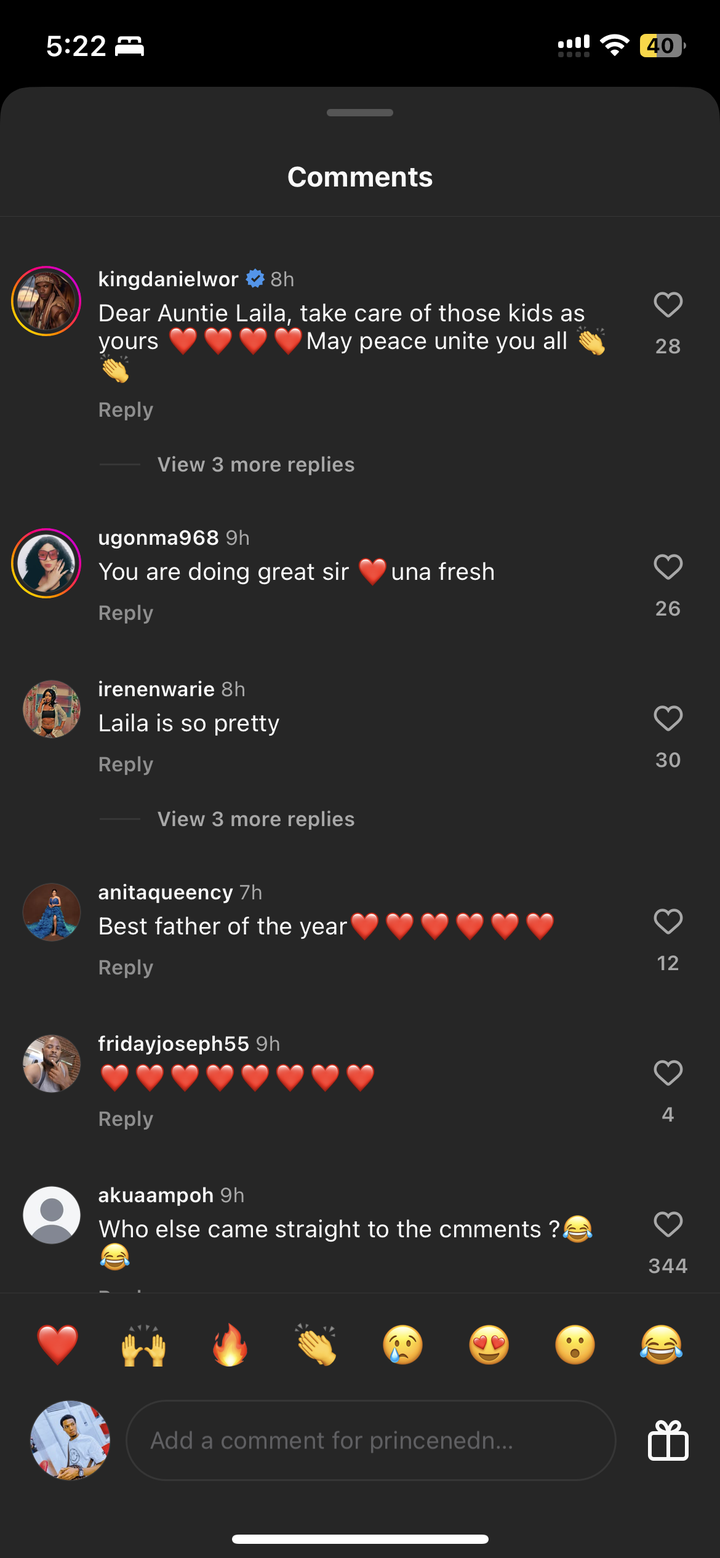Insert the fire emoji

(230, 1345)
